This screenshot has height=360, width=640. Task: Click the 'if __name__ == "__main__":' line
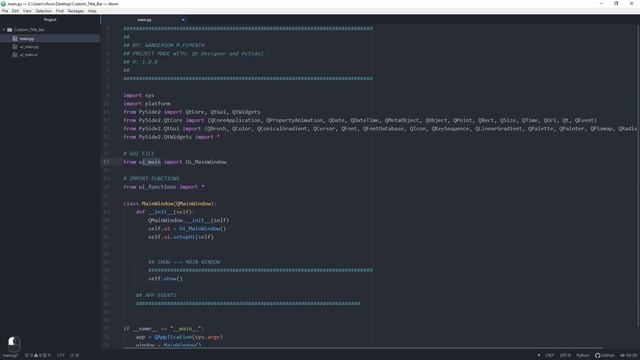[164, 329]
